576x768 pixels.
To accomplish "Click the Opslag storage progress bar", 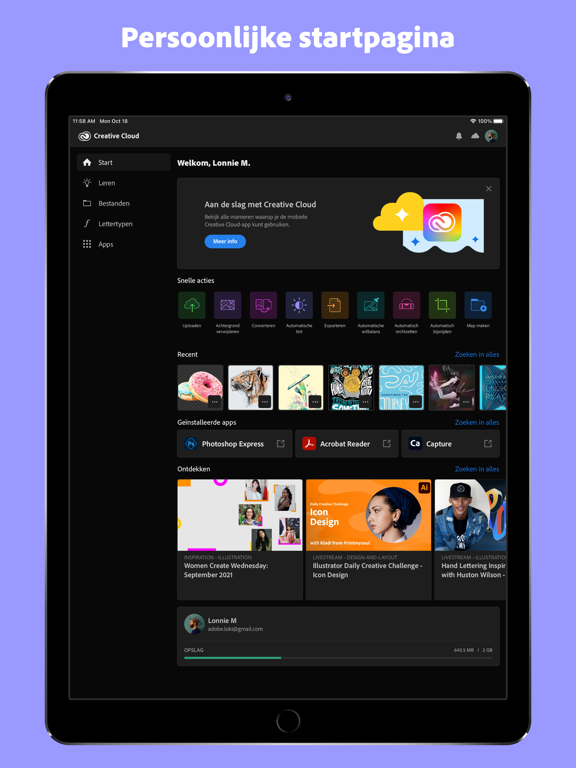I will click(338, 658).
